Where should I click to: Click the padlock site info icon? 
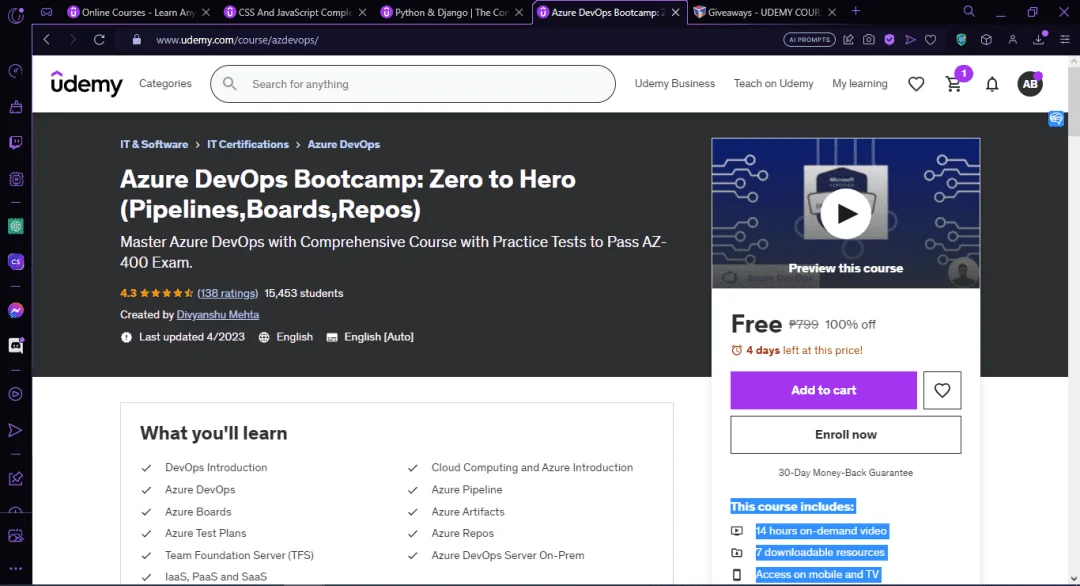[136, 40]
